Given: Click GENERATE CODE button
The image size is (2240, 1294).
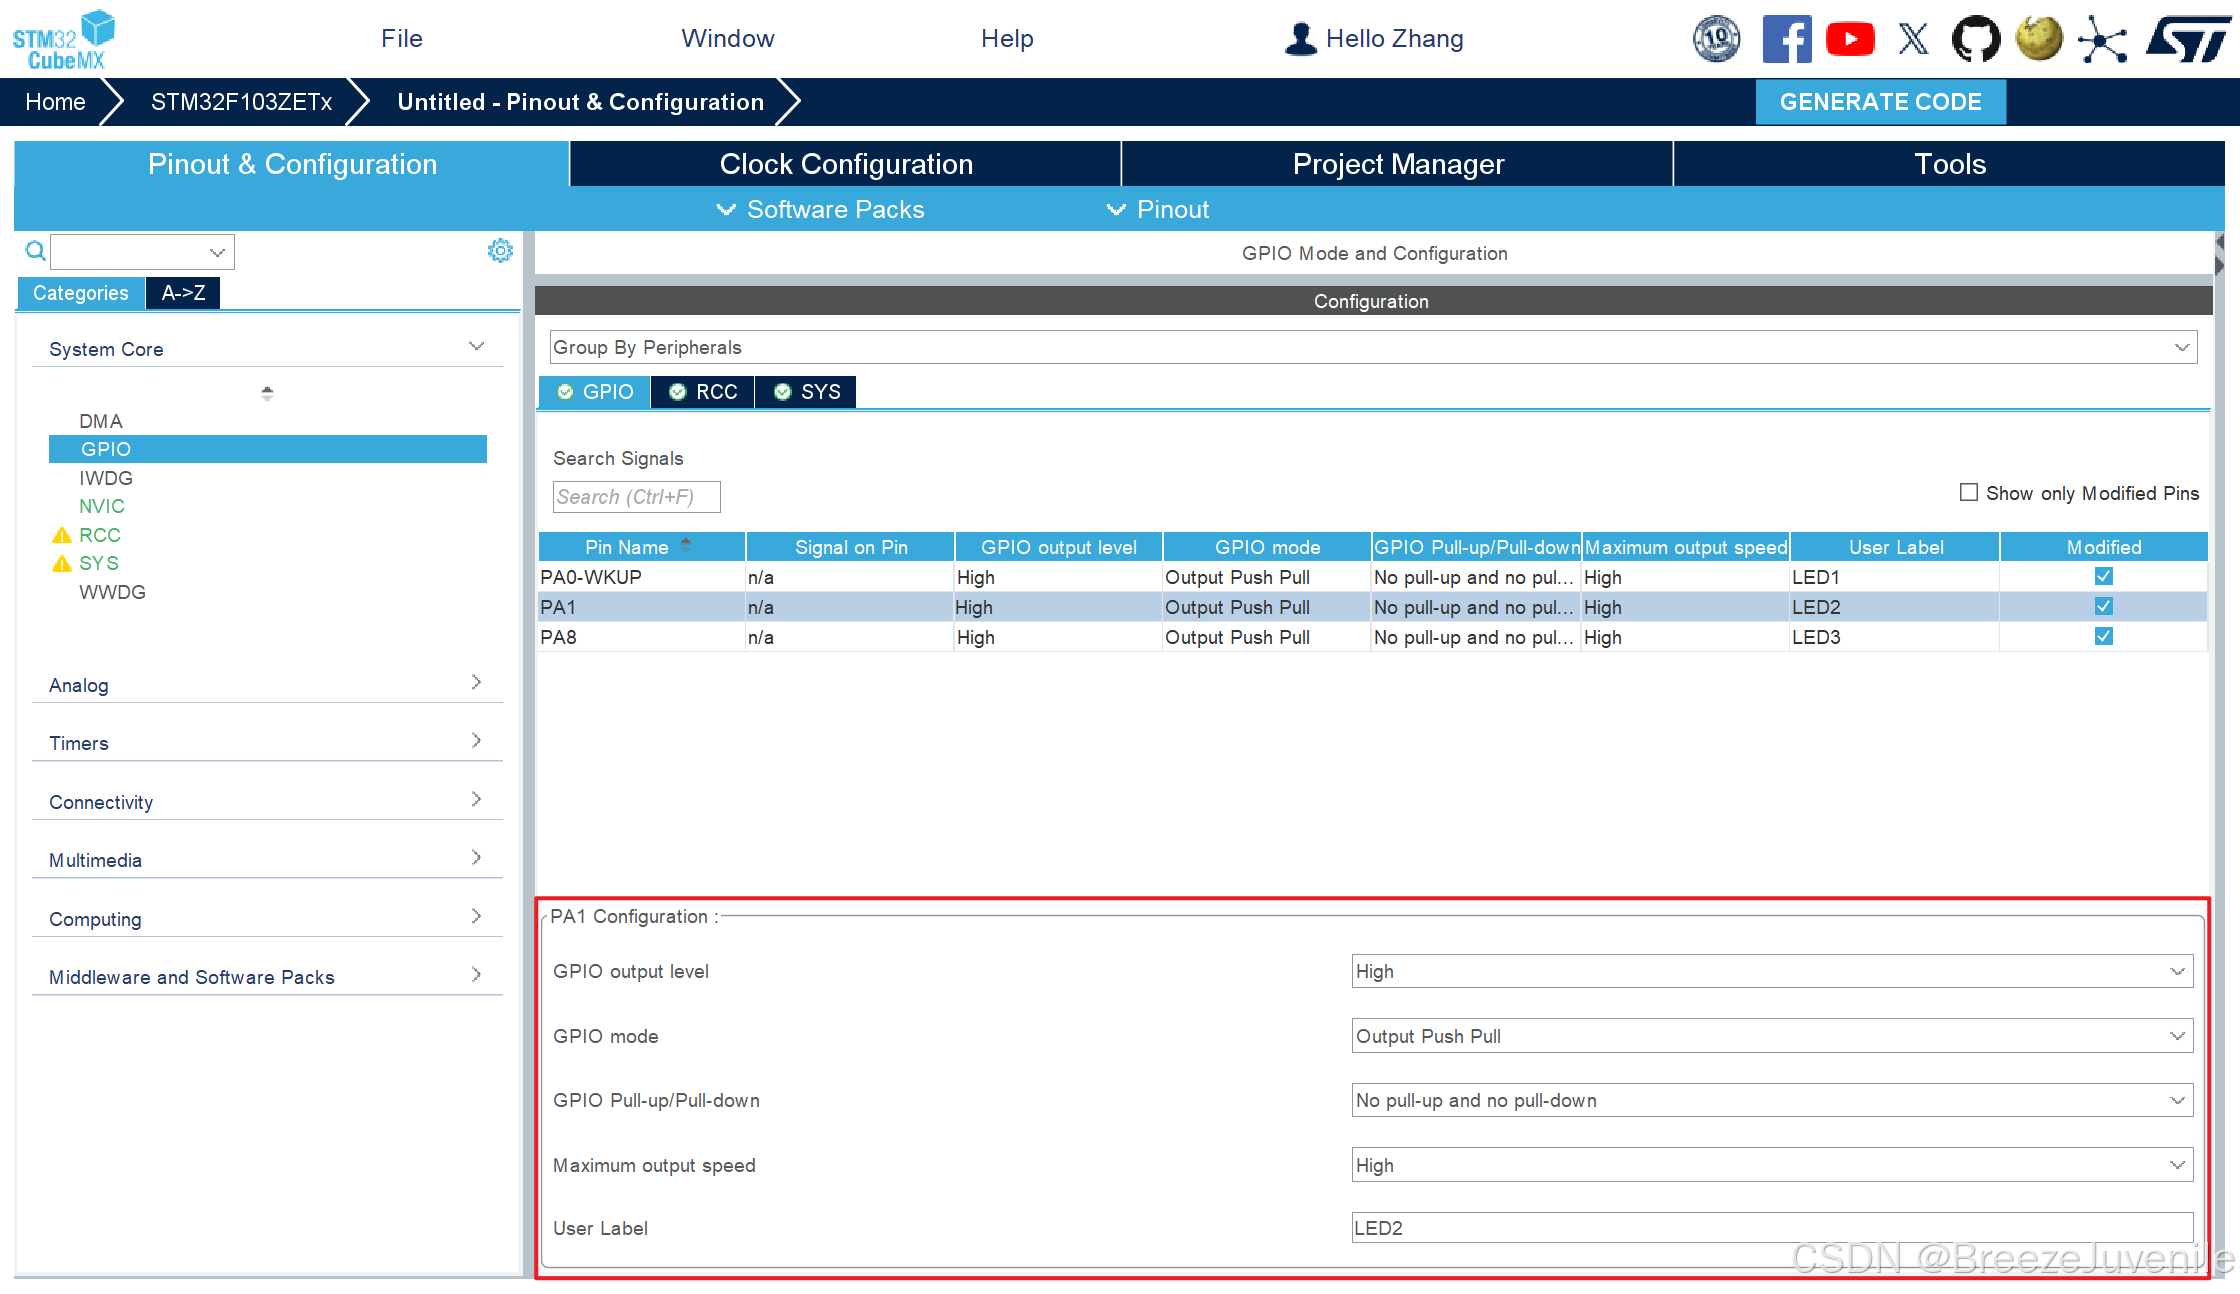Looking at the screenshot, I should point(1880,102).
